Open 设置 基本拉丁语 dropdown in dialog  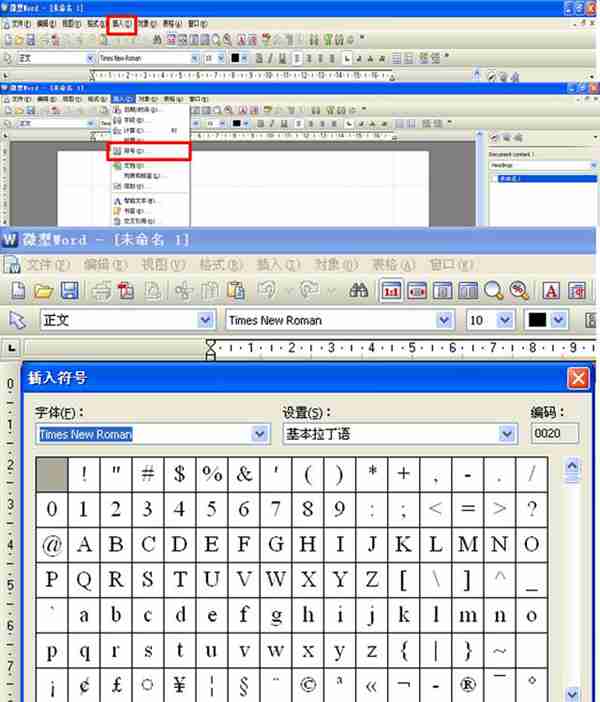coord(506,433)
